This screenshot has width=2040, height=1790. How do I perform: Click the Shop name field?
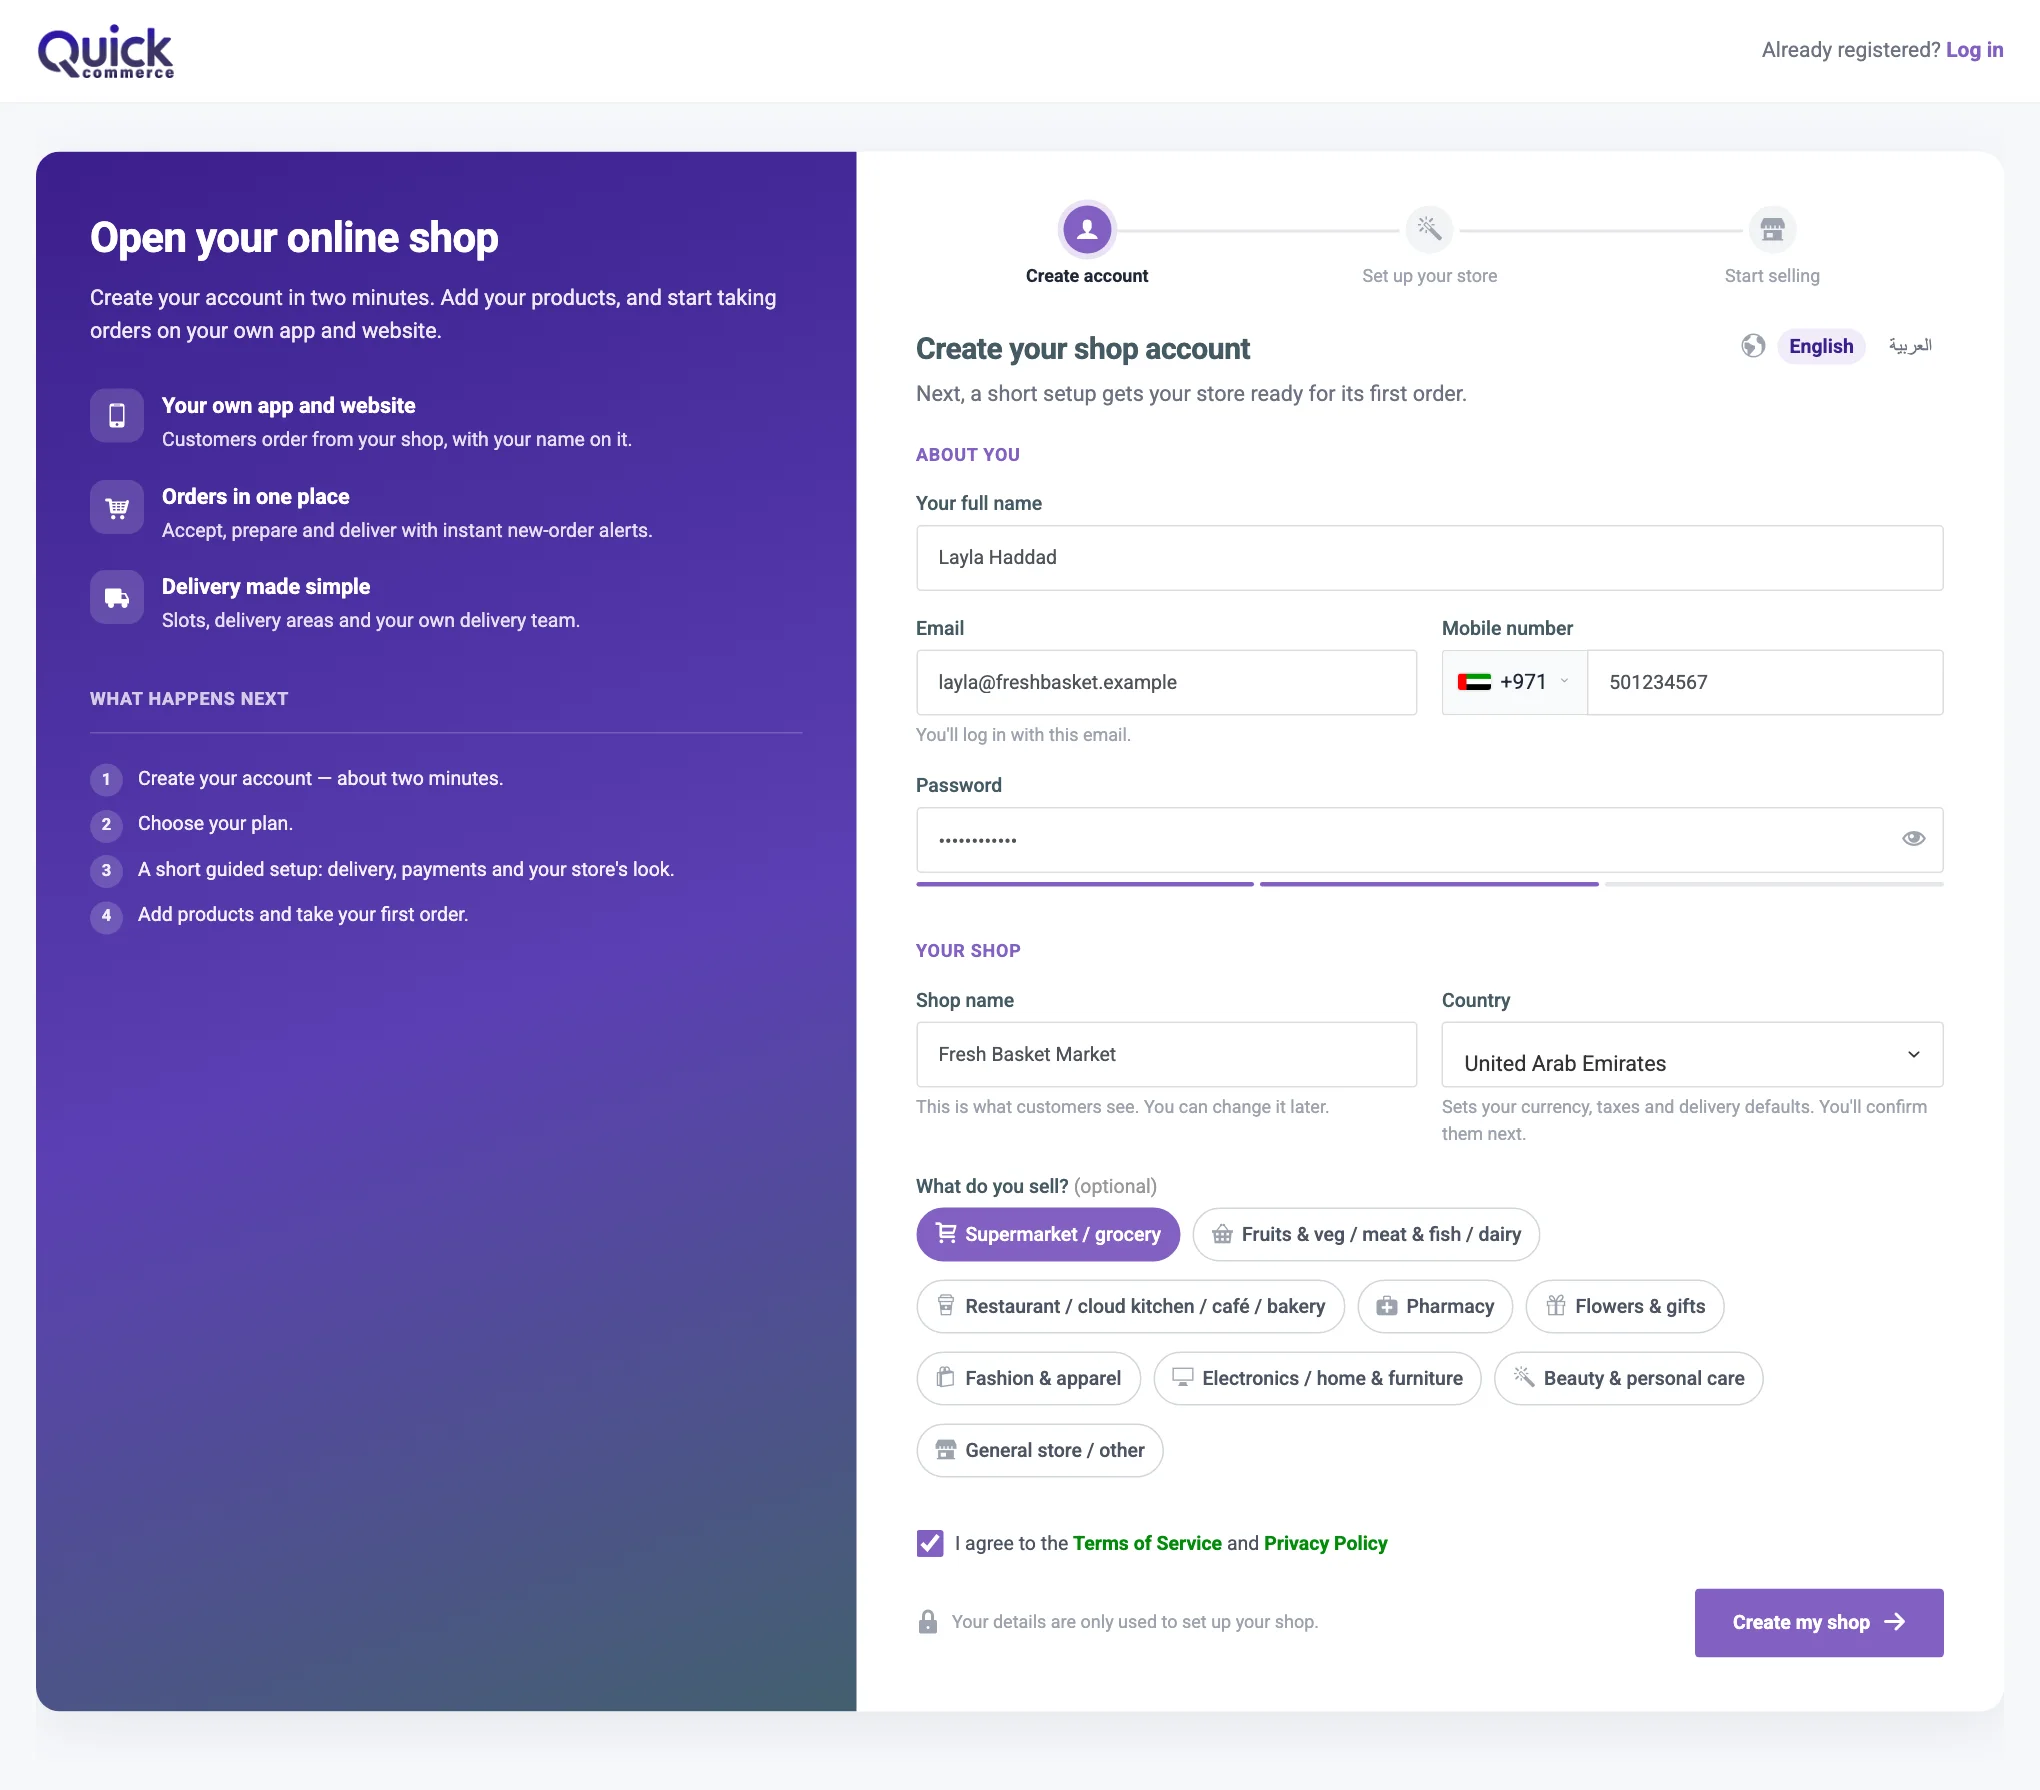1166,1054
